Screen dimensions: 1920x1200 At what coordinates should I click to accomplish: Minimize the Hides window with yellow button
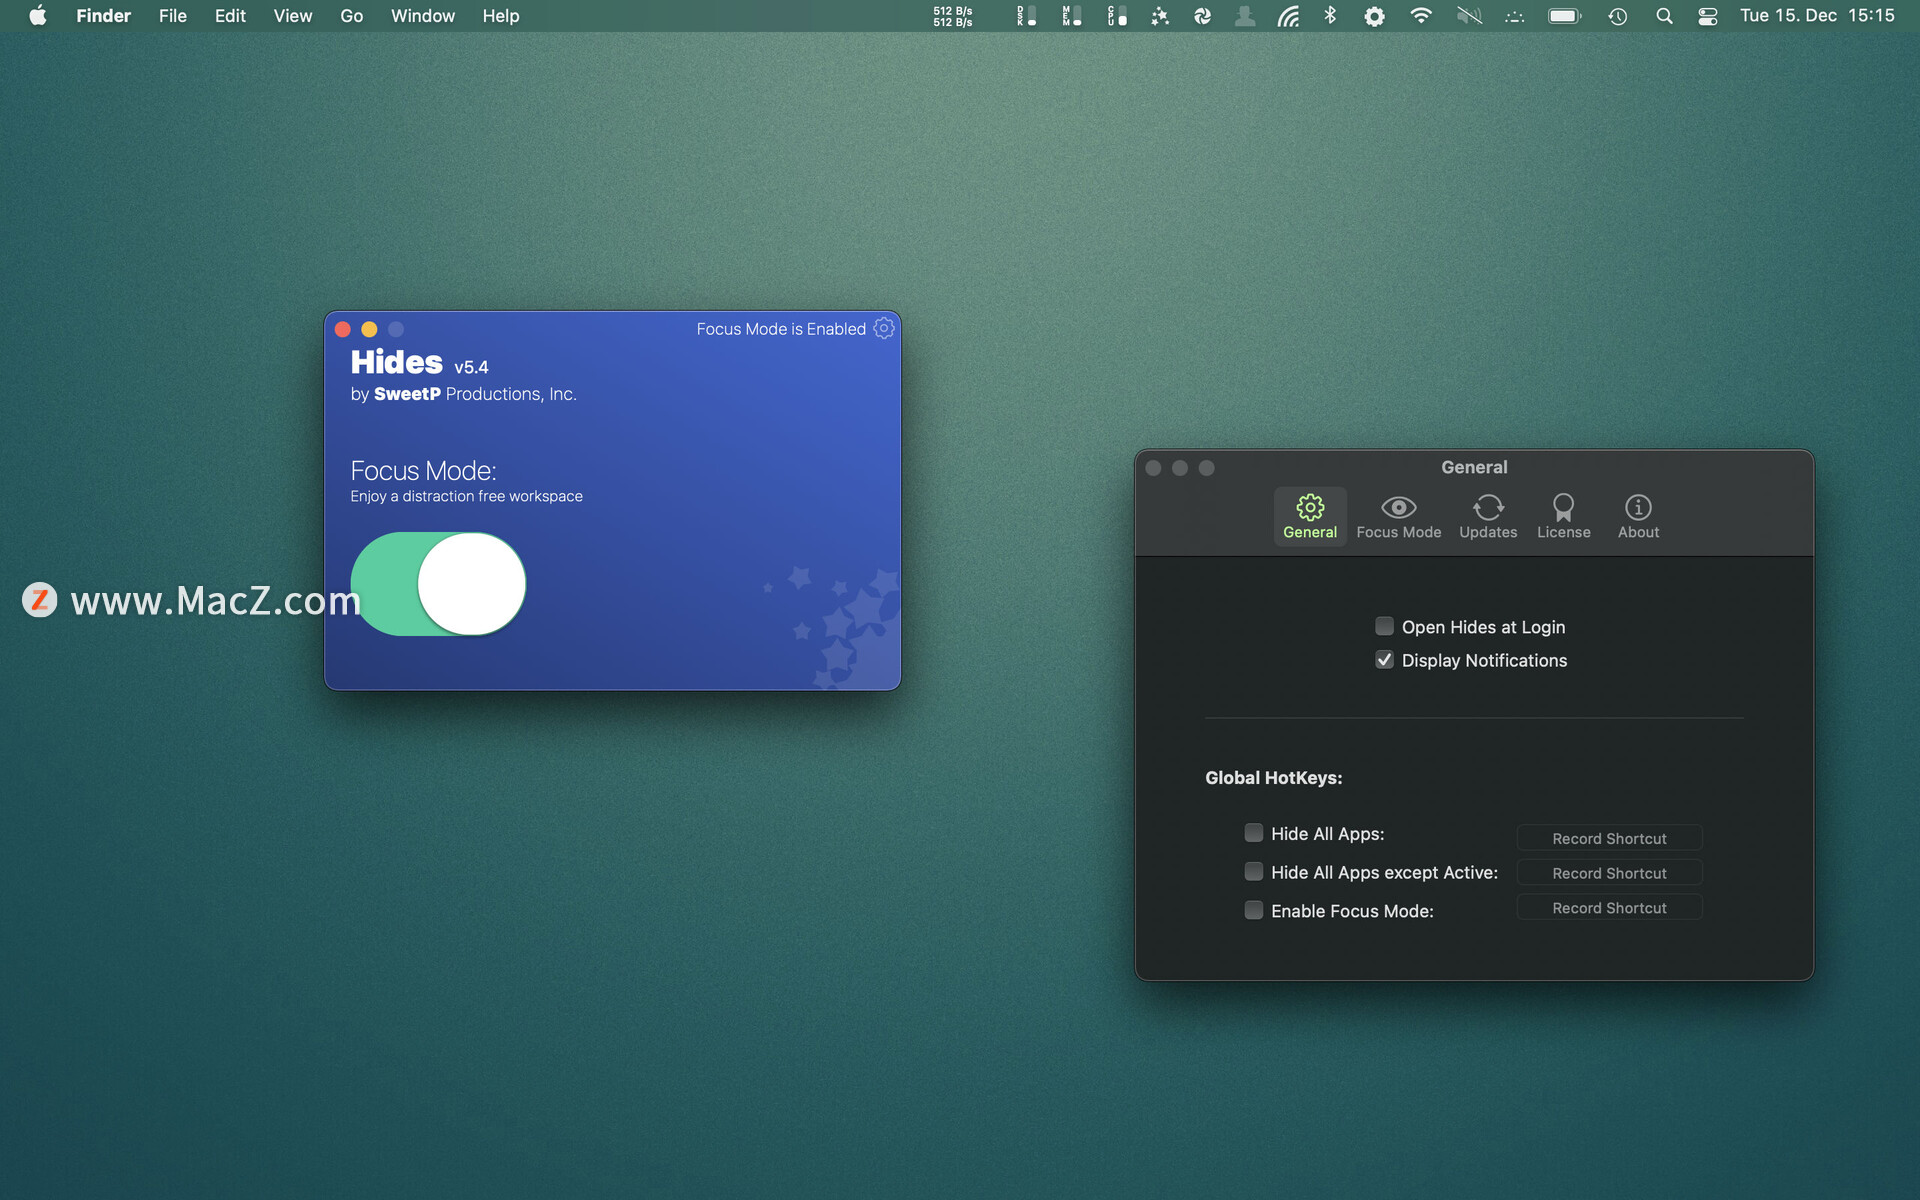tap(369, 329)
